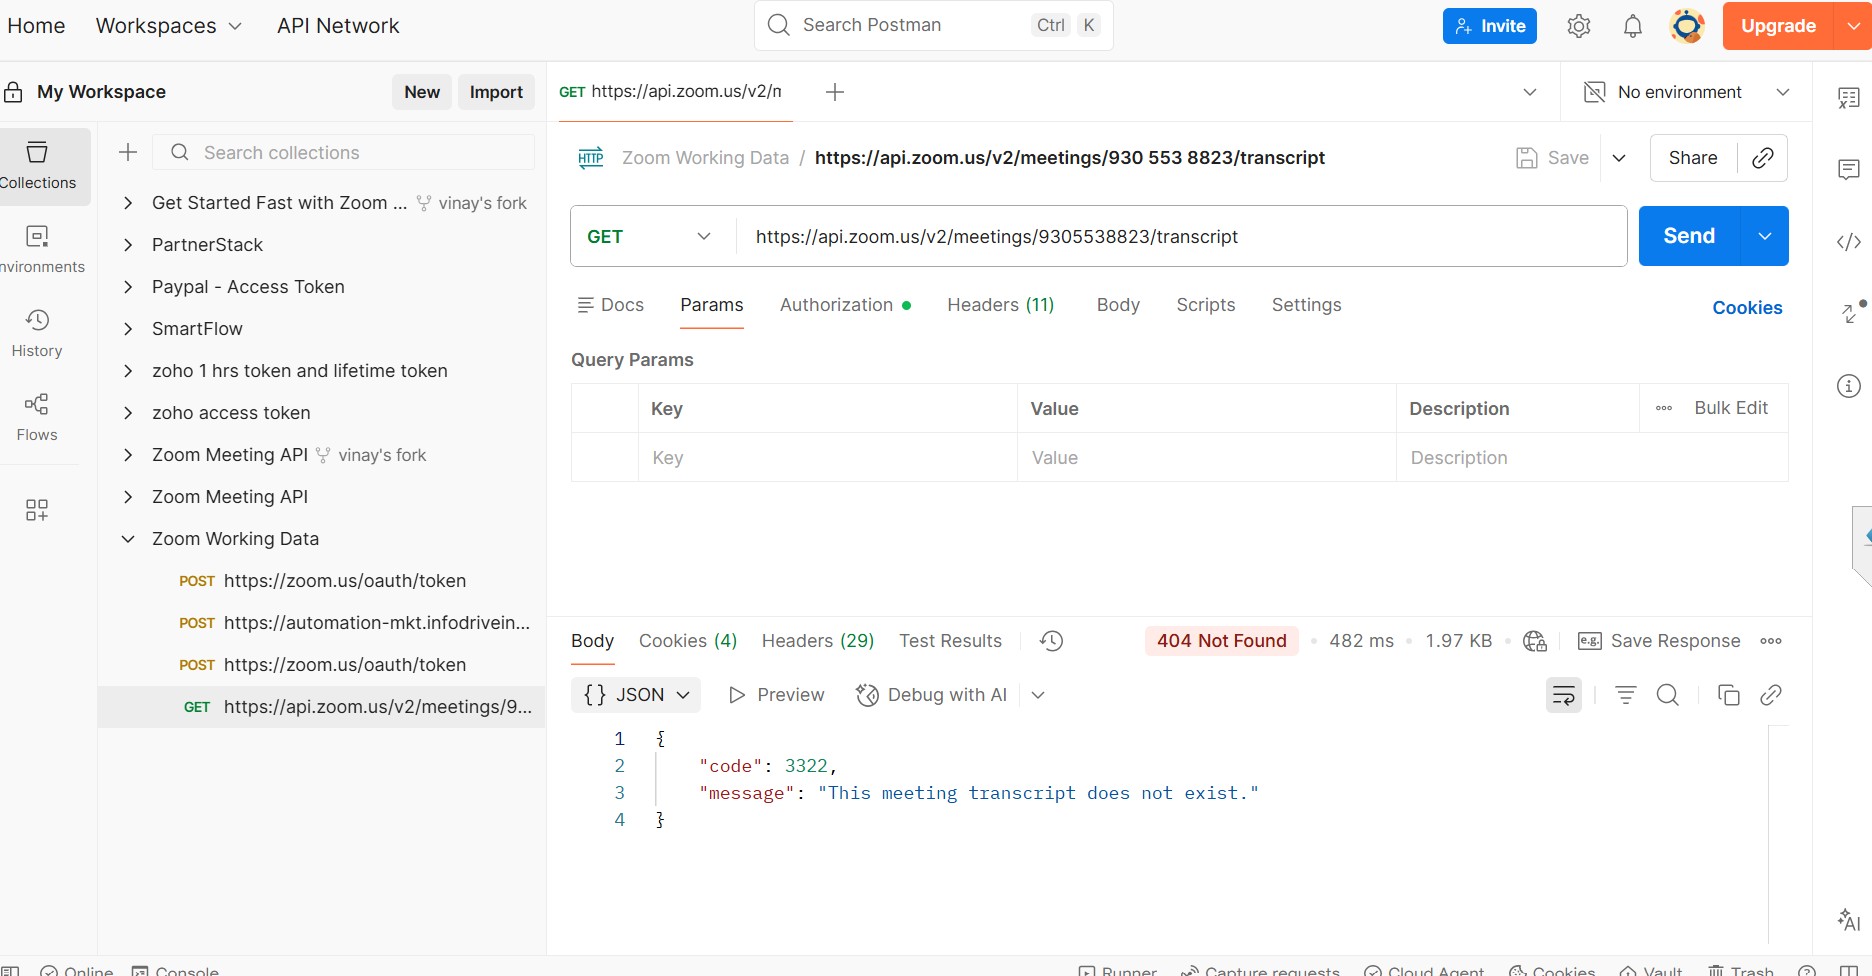The height and width of the screenshot is (976, 1872).
Task: Click the Send button
Action: pyautogui.click(x=1689, y=237)
